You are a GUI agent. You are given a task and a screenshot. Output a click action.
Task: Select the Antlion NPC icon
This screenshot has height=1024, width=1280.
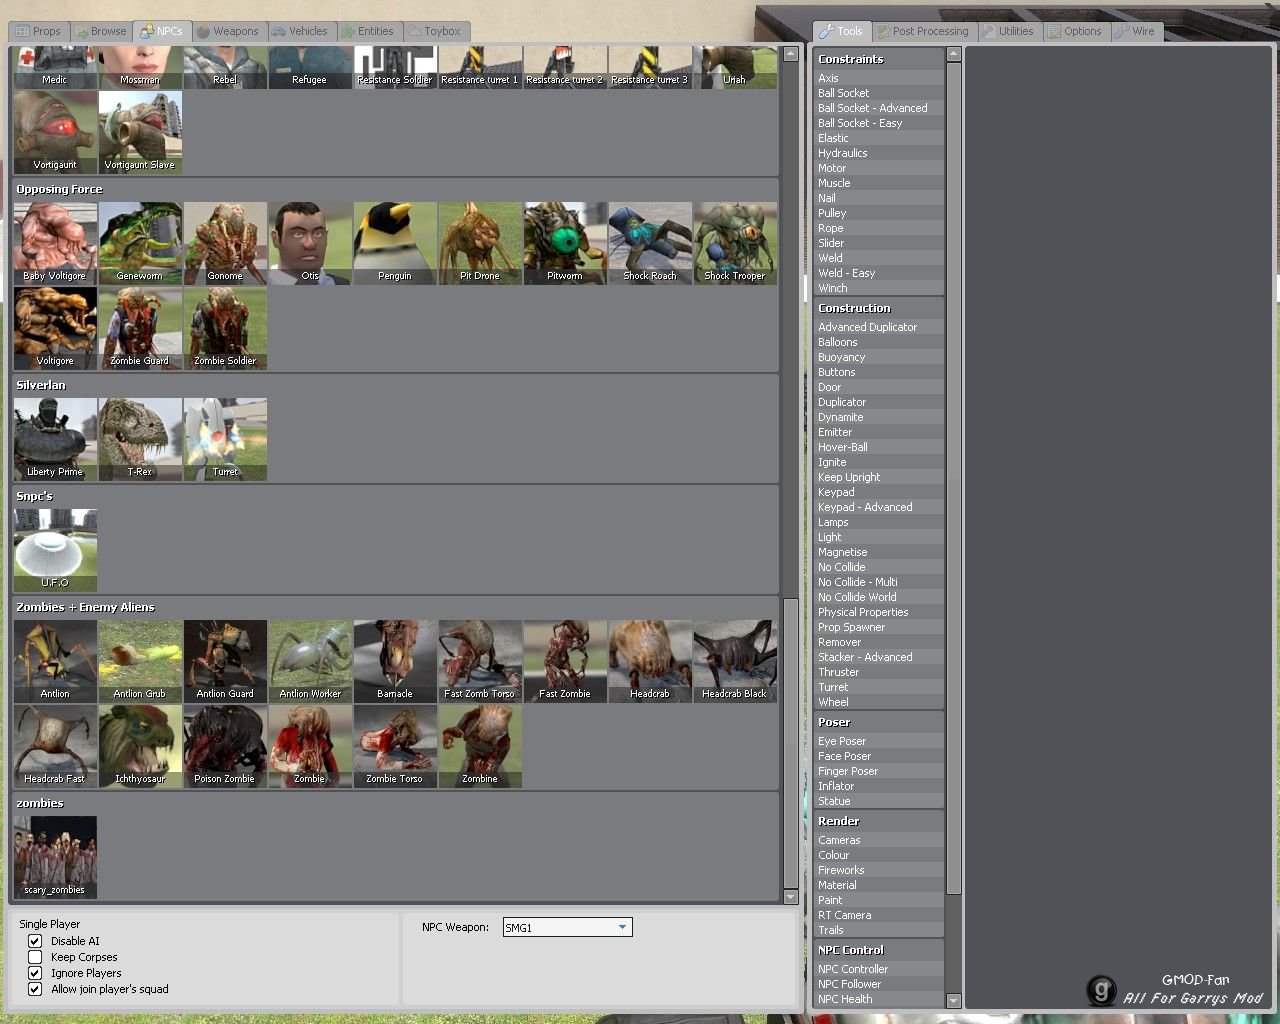click(x=55, y=662)
